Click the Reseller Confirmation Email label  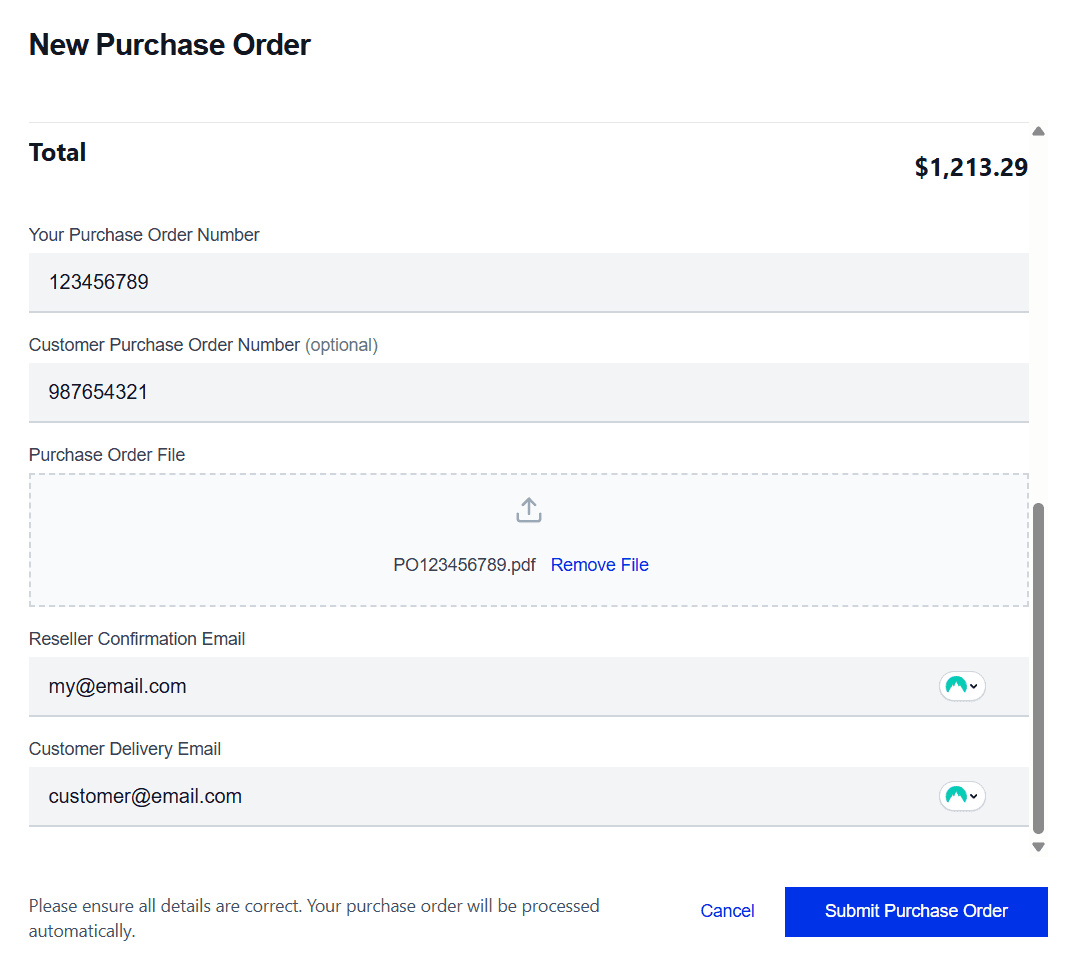coord(137,639)
